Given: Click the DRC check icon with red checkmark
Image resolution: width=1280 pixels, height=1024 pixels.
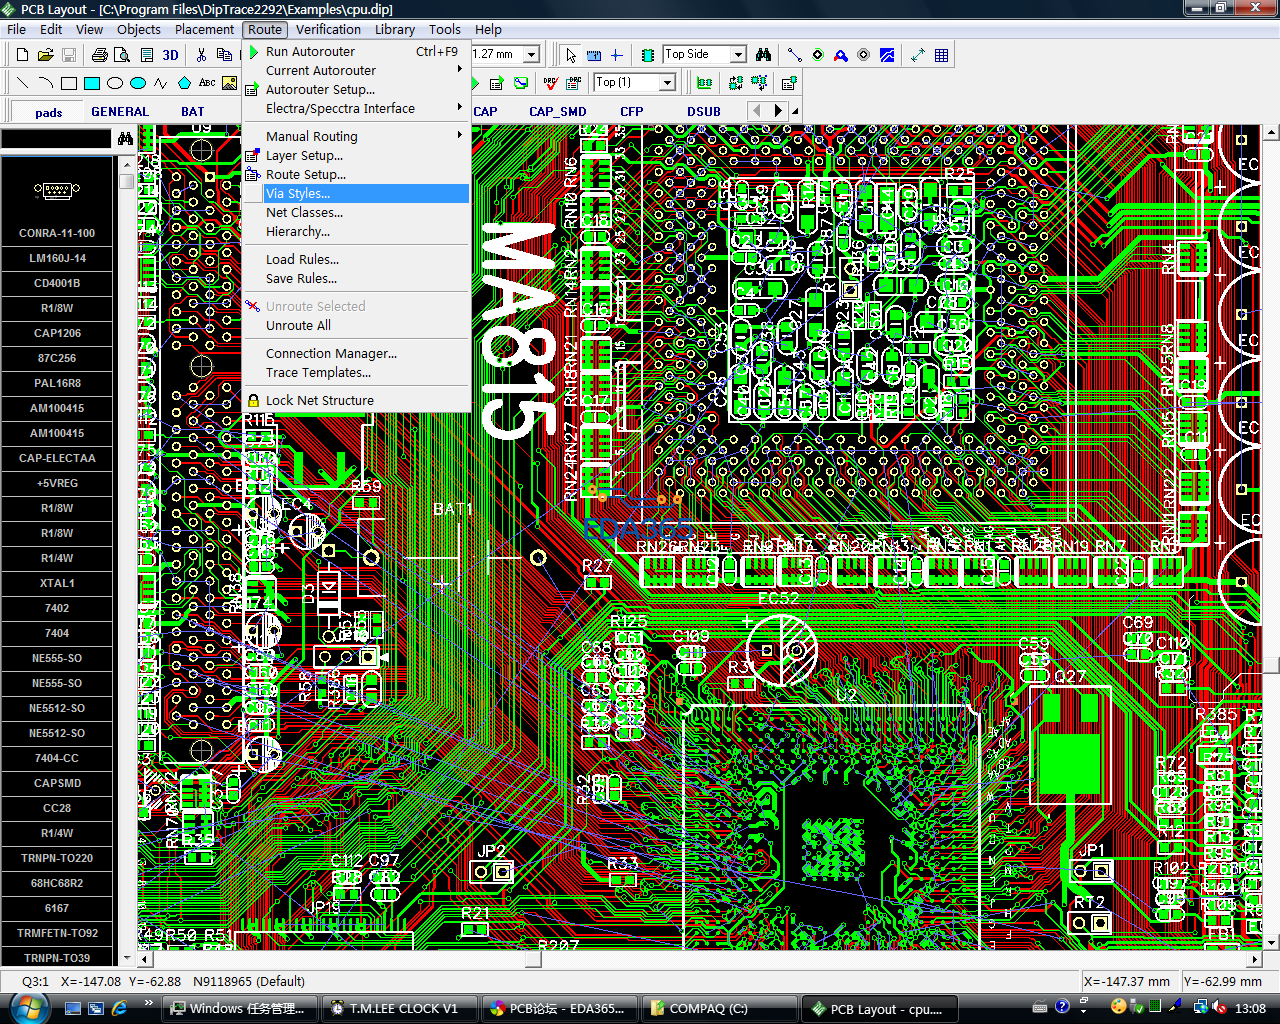Looking at the screenshot, I should point(550,83).
